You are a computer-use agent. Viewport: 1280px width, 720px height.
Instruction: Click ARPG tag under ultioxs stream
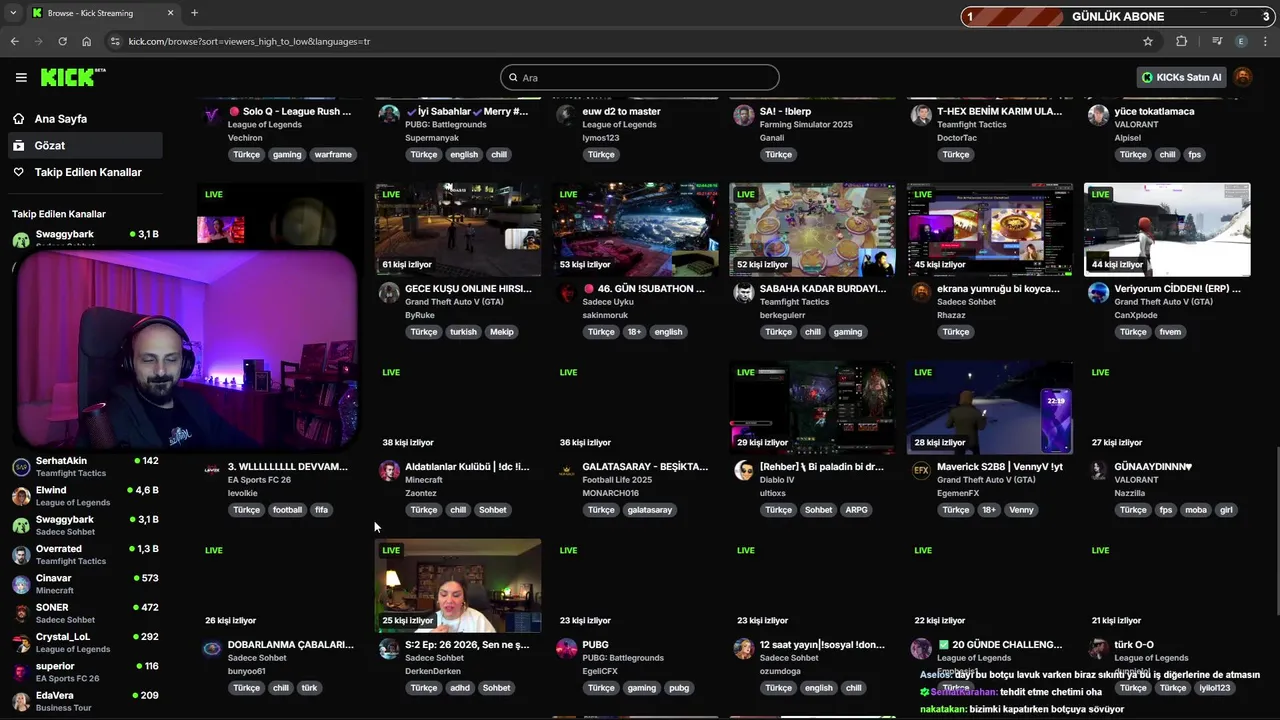click(x=856, y=510)
